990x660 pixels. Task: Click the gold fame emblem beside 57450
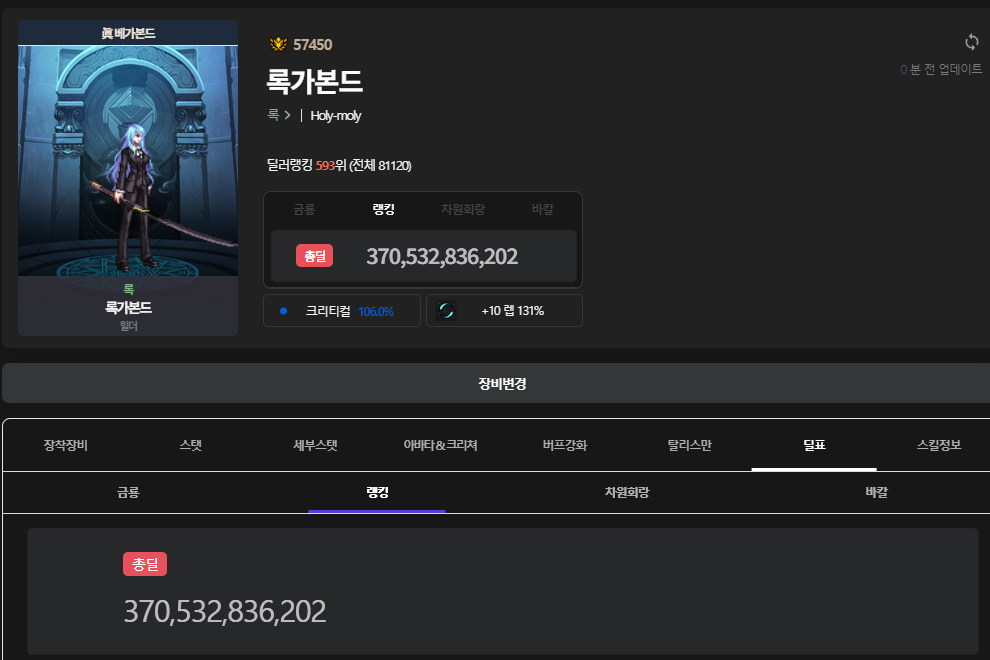tap(278, 44)
